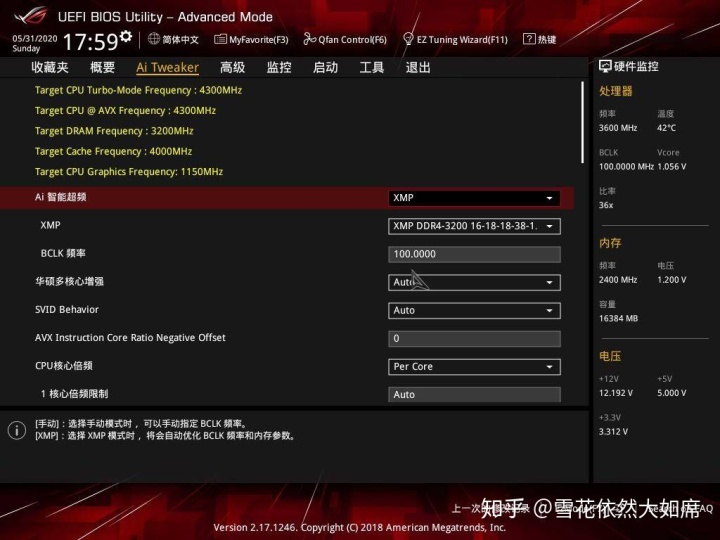
Task: Click Target CPU Graphics Frequency text
Action: 129,171
